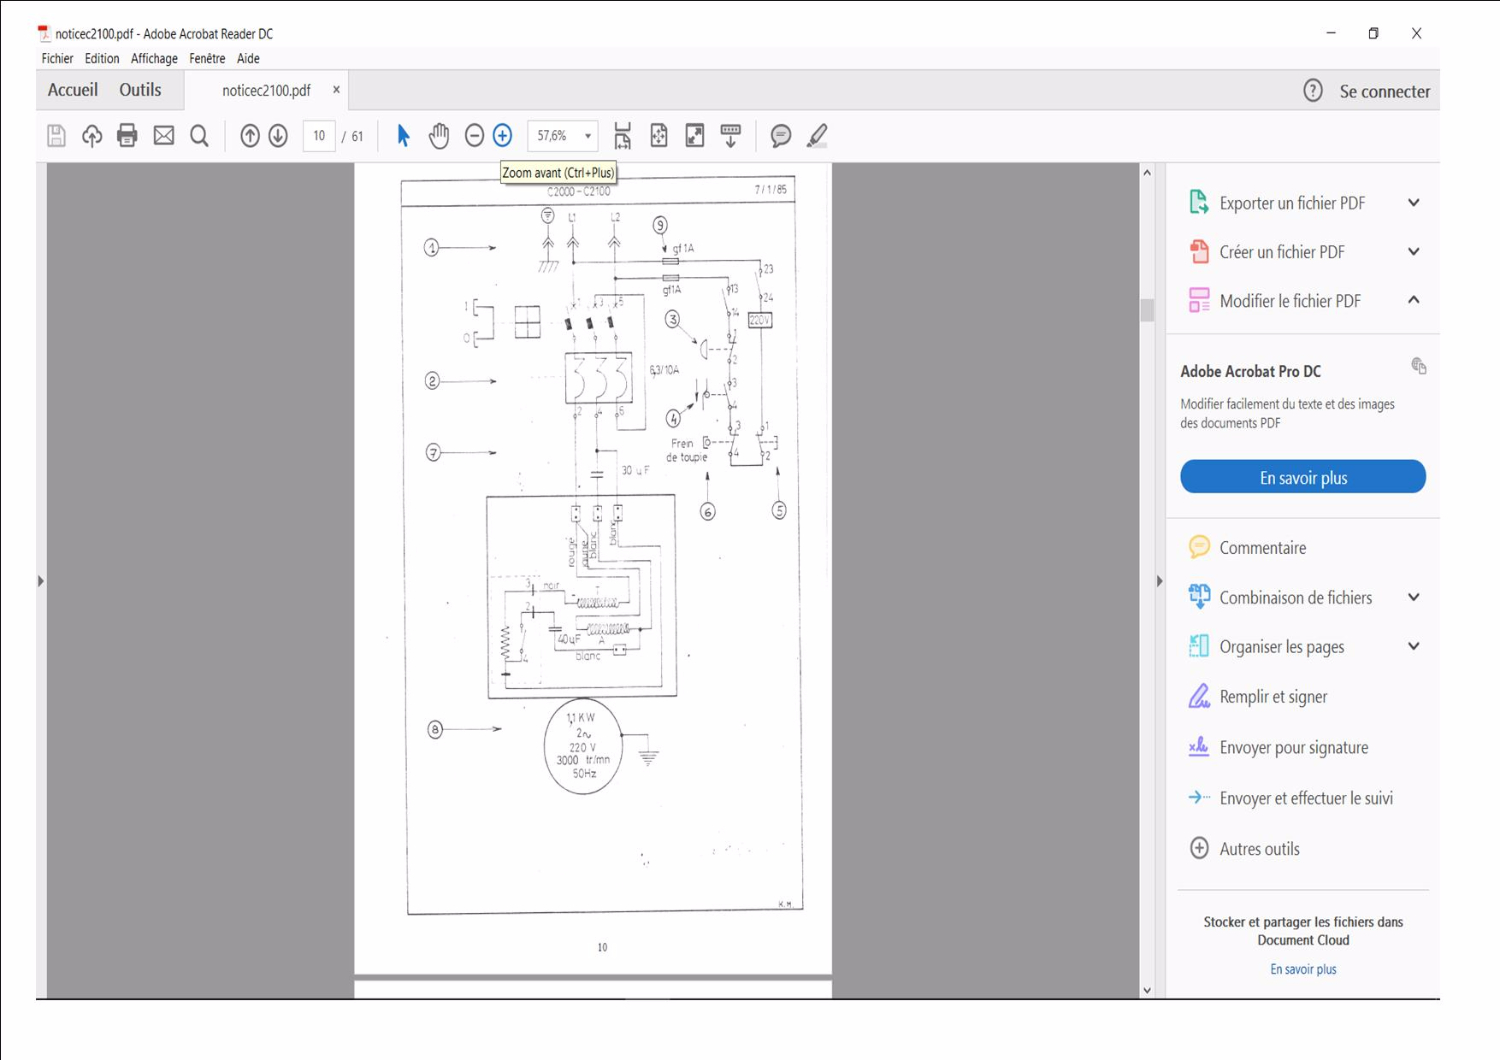Image resolution: width=1500 pixels, height=1060 pixels.
Task: Open the Affichage menu
Action: (154, 59)
